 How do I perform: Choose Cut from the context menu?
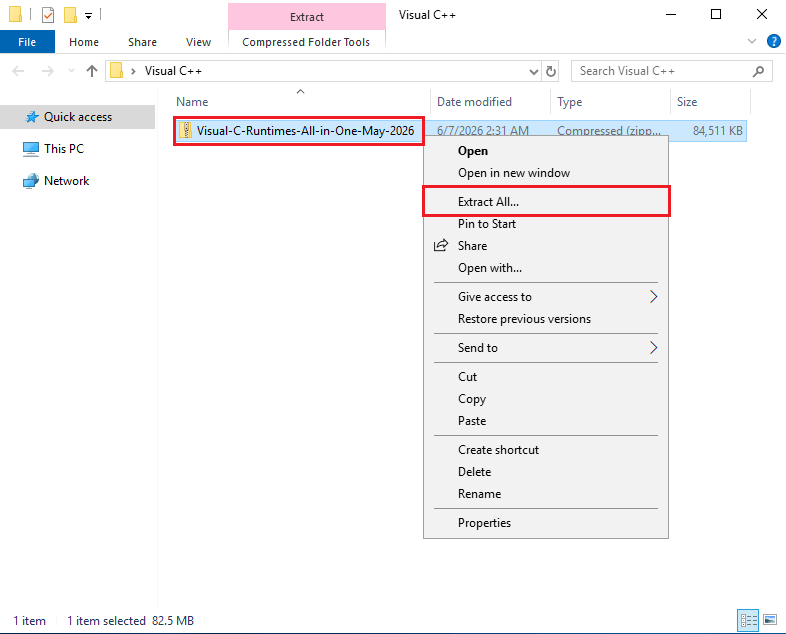click(x=546, y=377)
